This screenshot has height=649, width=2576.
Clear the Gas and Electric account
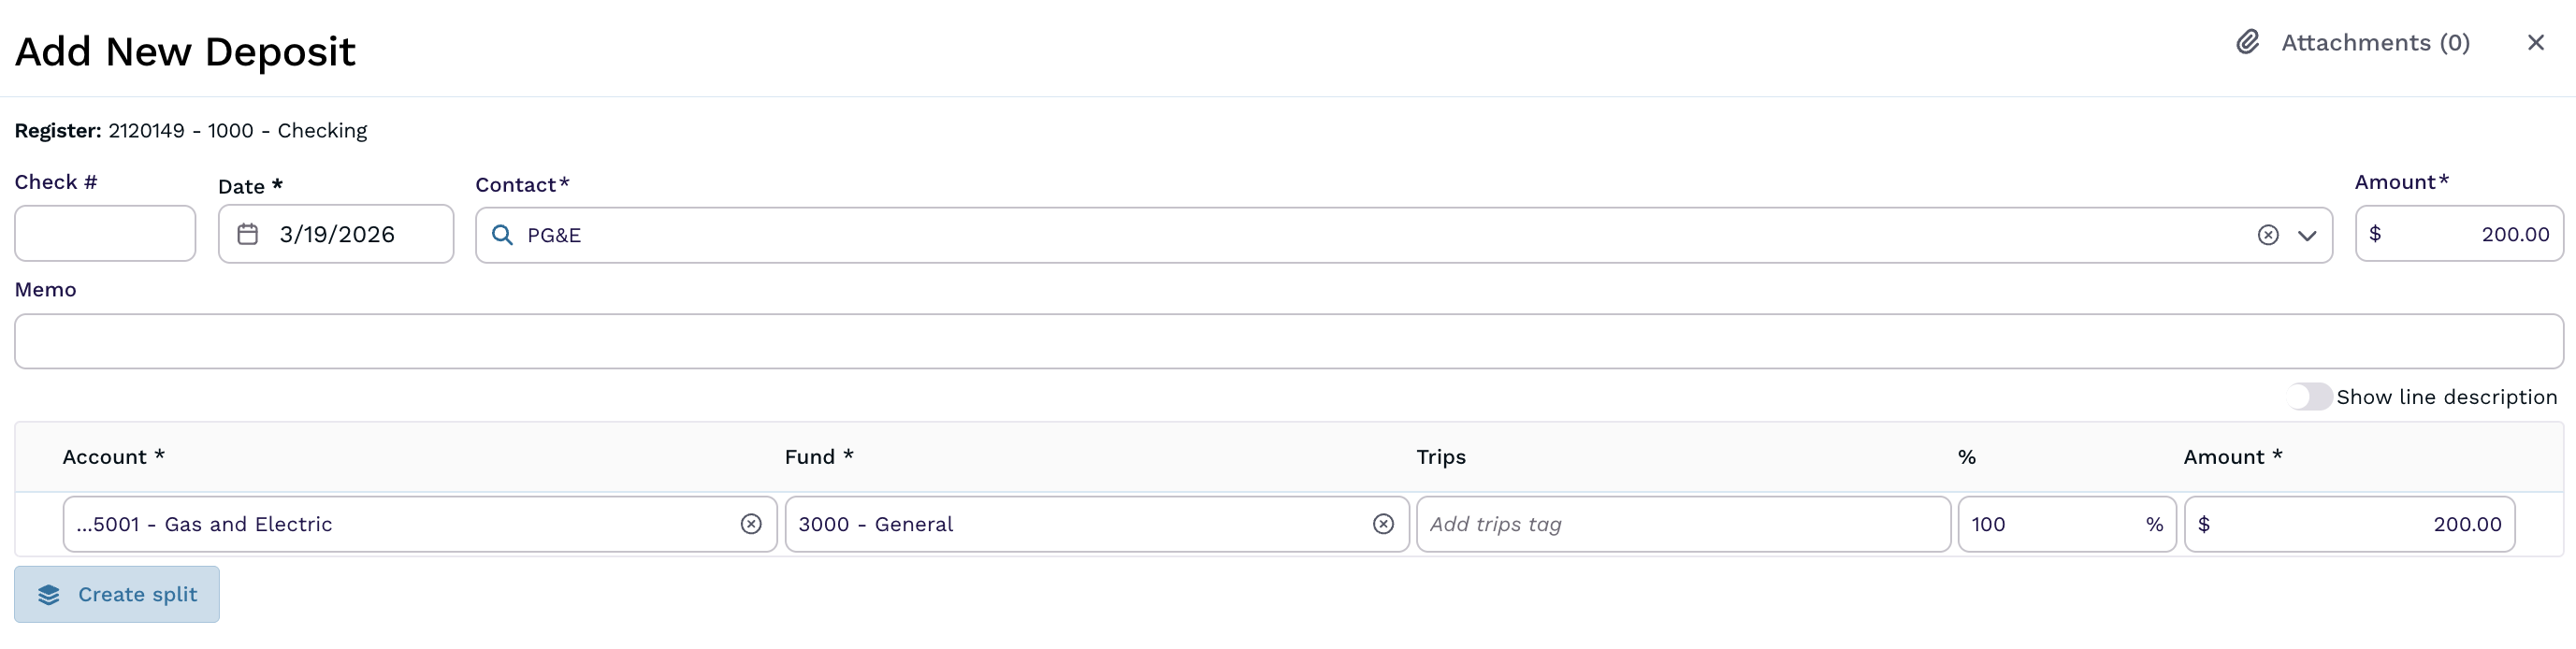click(750, 524)
